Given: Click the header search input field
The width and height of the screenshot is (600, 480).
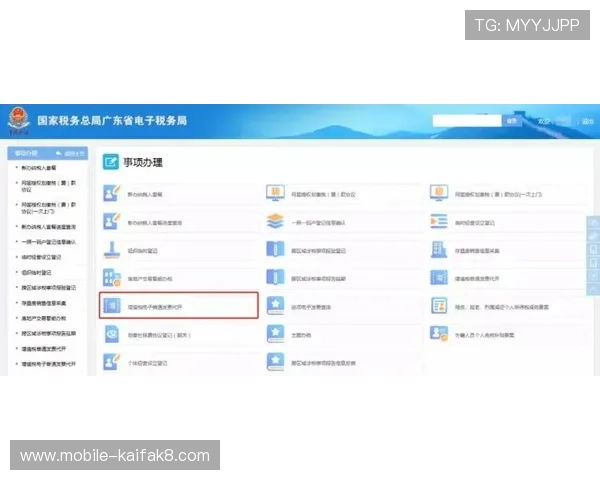Looking at the screenshot, I should coord(467,121).
